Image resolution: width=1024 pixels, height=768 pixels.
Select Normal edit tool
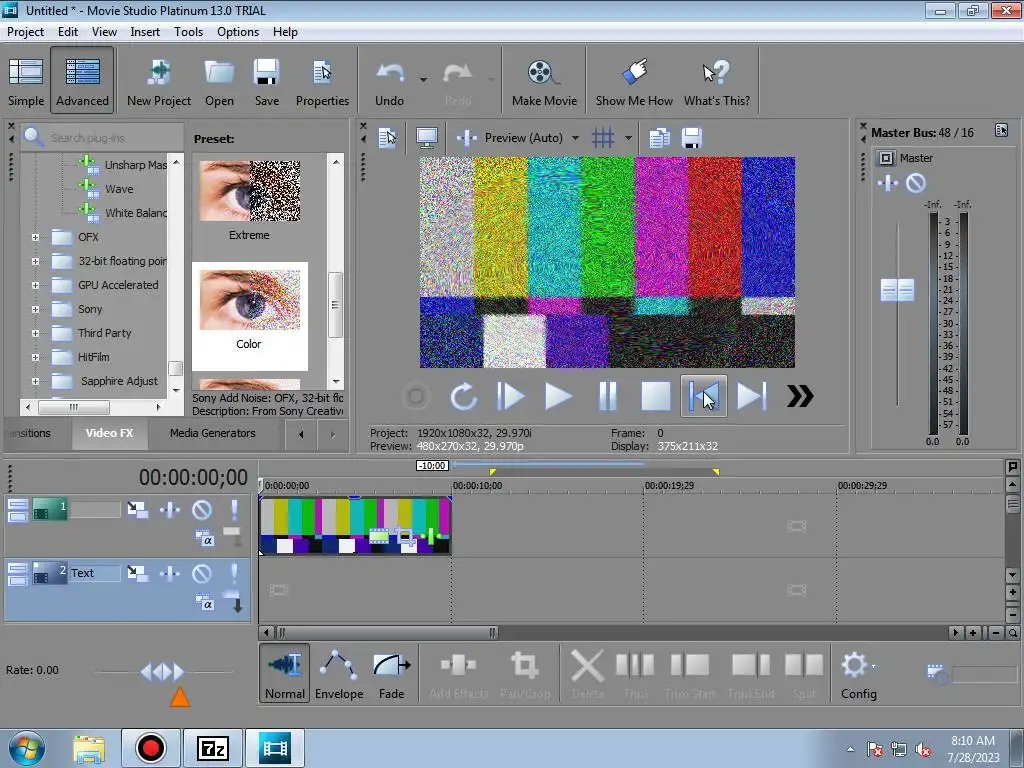click(285, 673)
